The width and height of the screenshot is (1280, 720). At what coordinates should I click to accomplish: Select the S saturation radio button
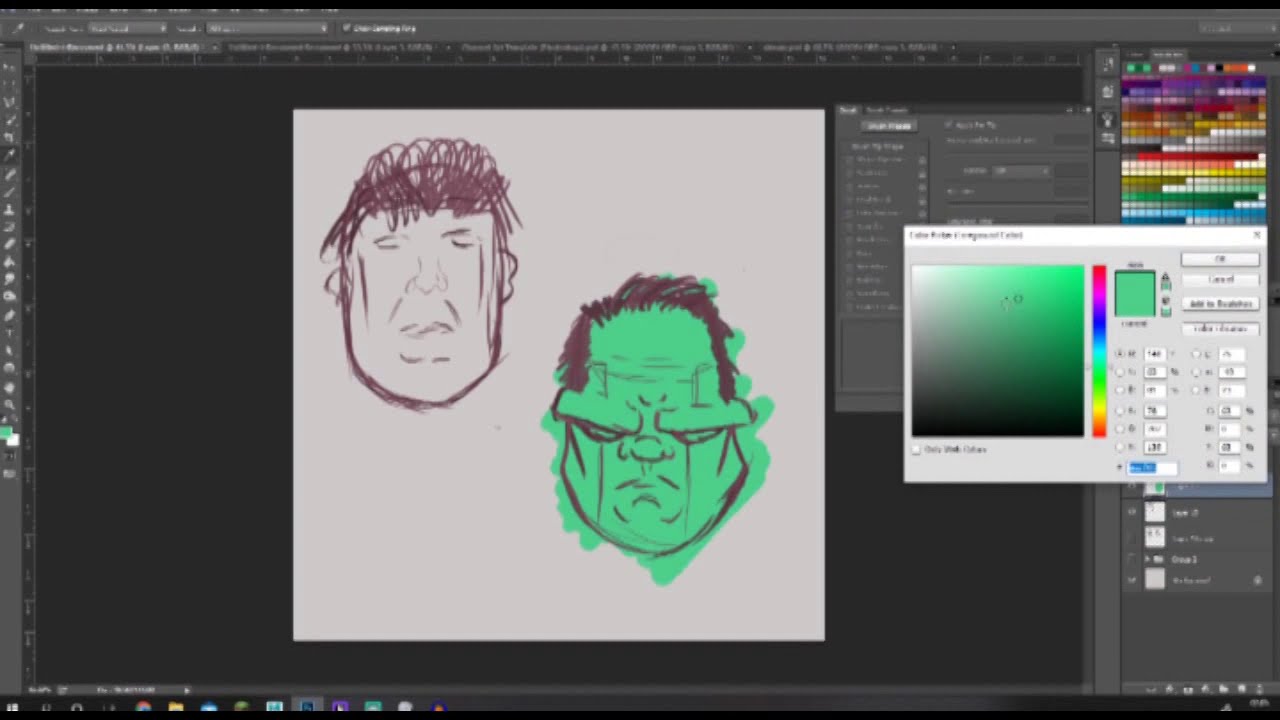point(1120,372)
